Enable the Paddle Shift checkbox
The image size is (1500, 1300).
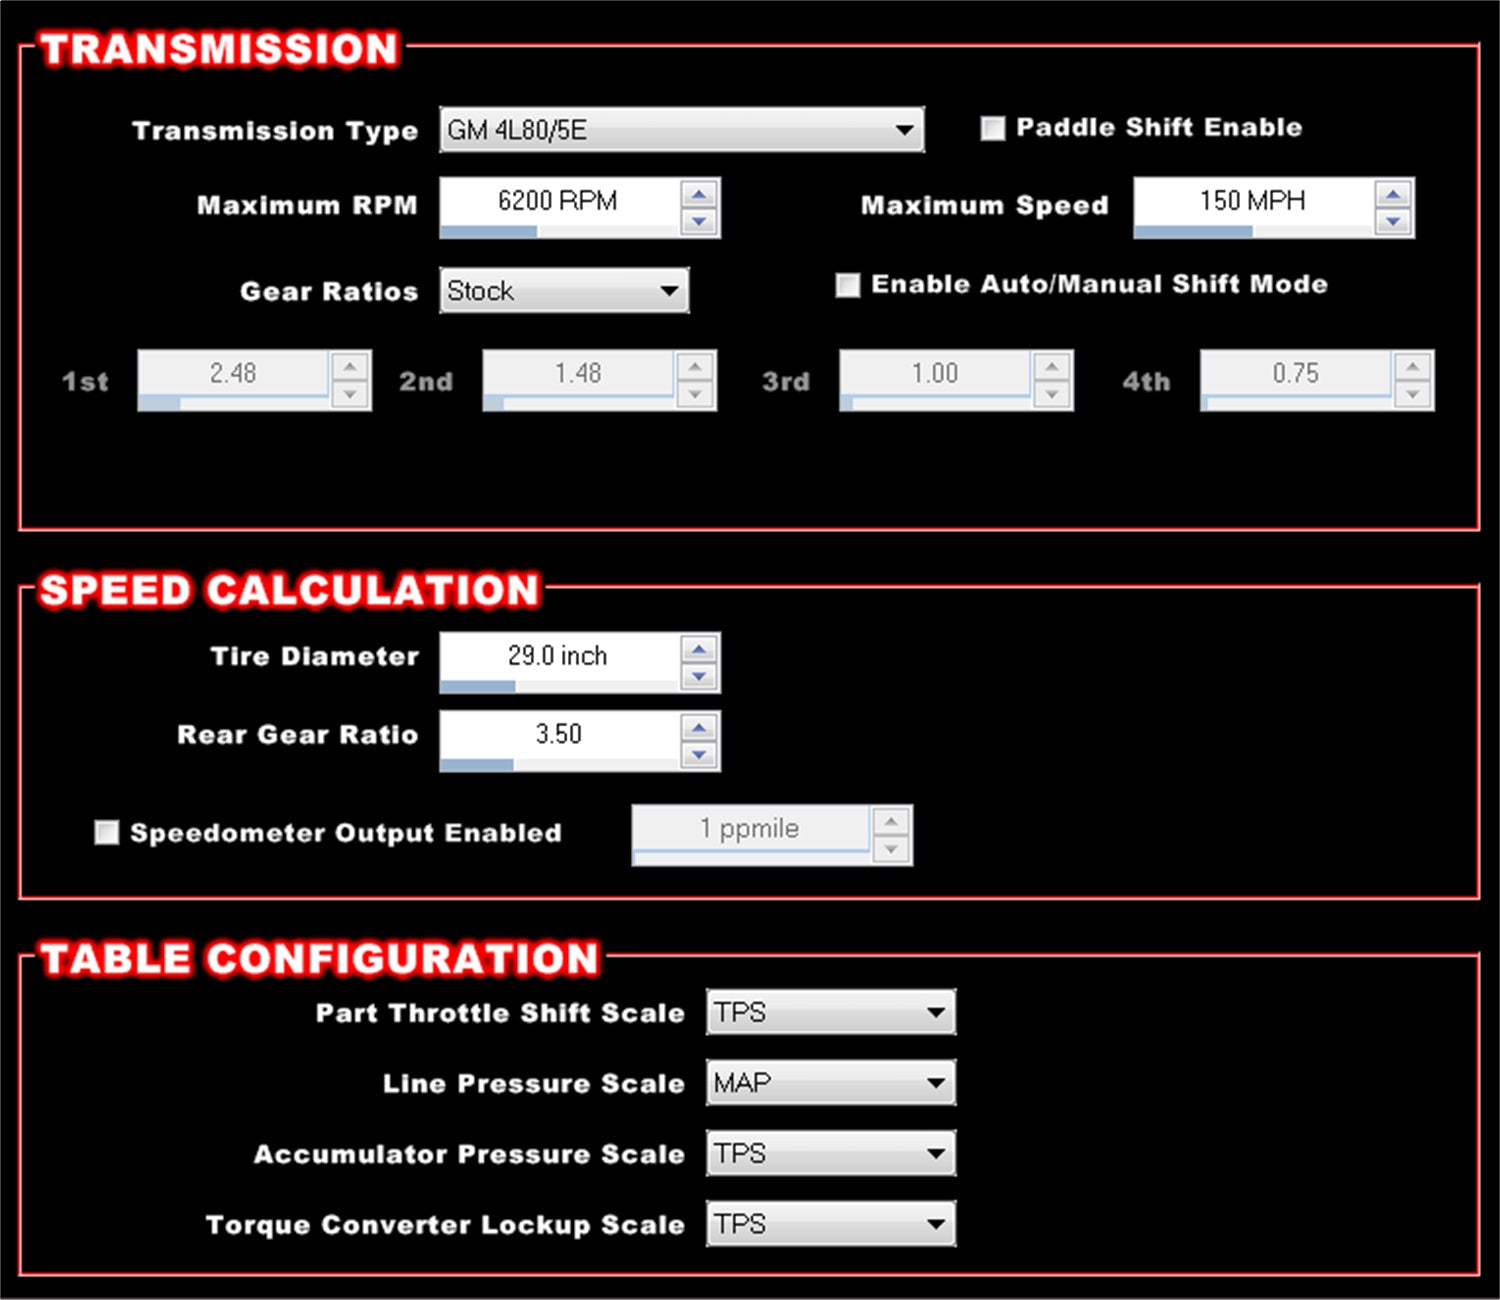(992, 128)
